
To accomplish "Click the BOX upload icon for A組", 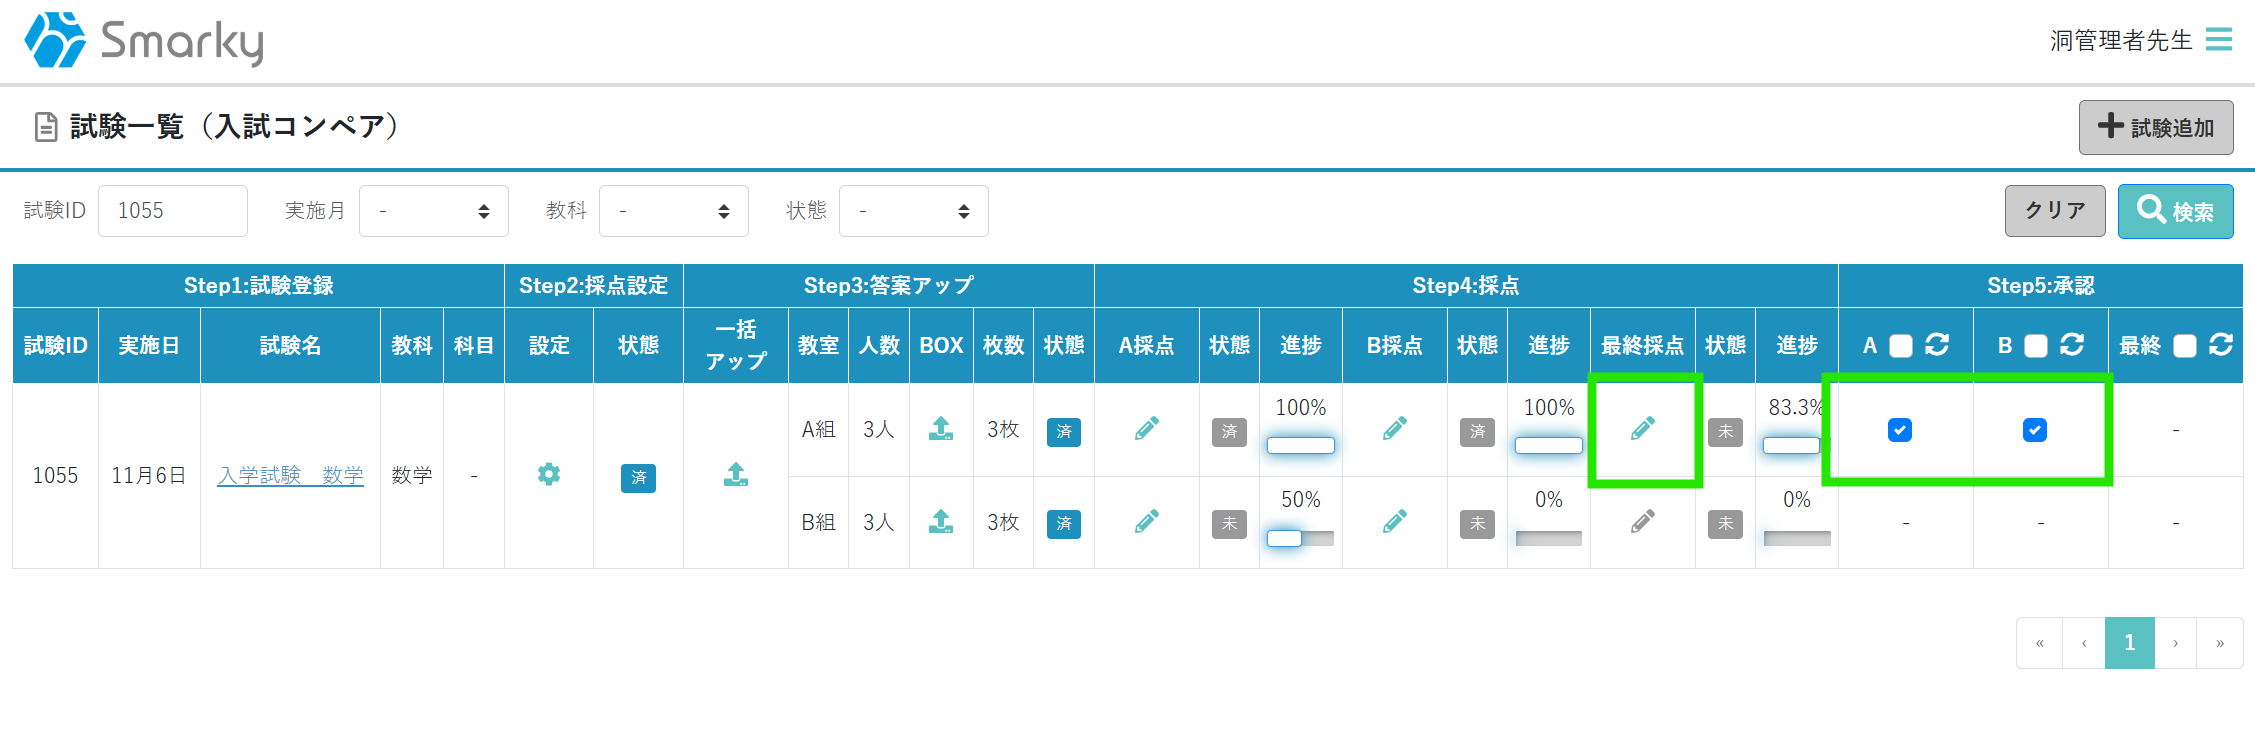I will [x=941, y=429].
